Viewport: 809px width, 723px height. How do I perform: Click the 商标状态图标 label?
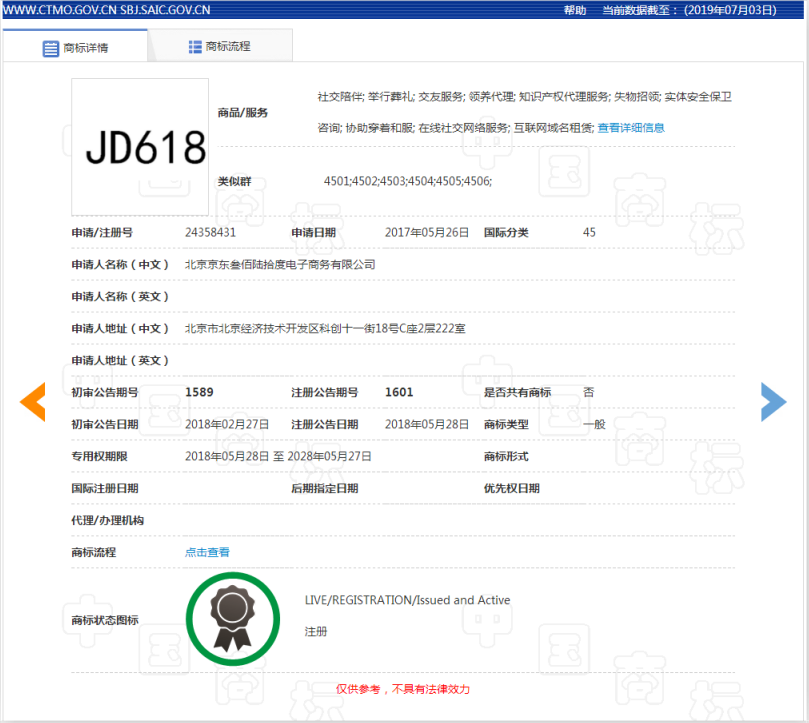pos(105,620)
